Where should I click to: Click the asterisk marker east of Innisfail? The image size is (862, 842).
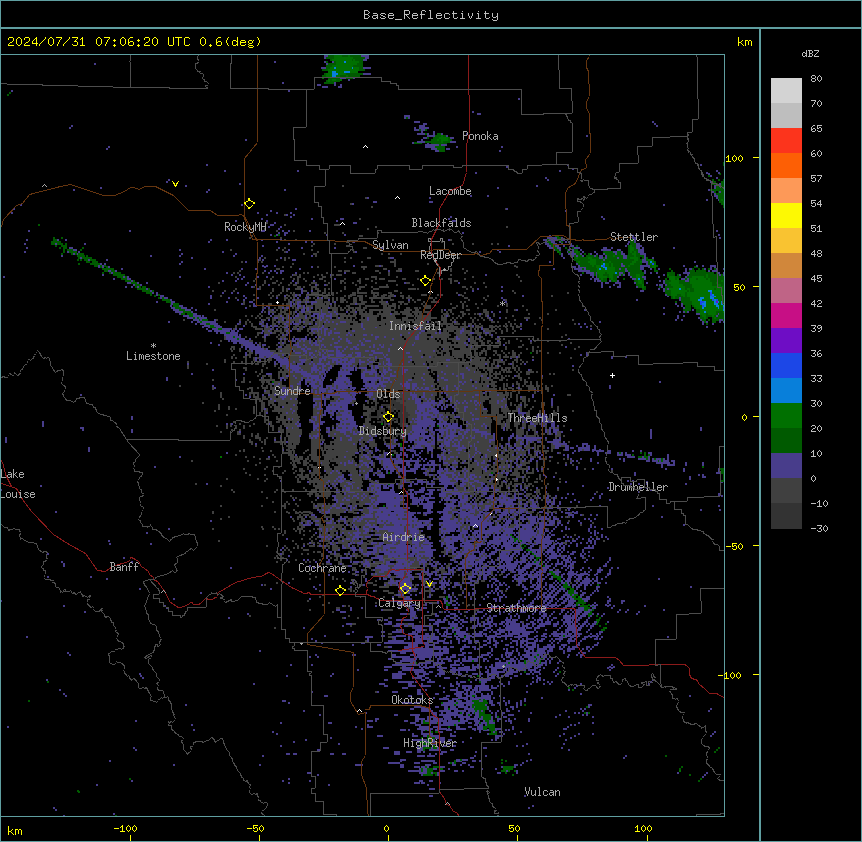pyautogui.click(x=502, y=303)
